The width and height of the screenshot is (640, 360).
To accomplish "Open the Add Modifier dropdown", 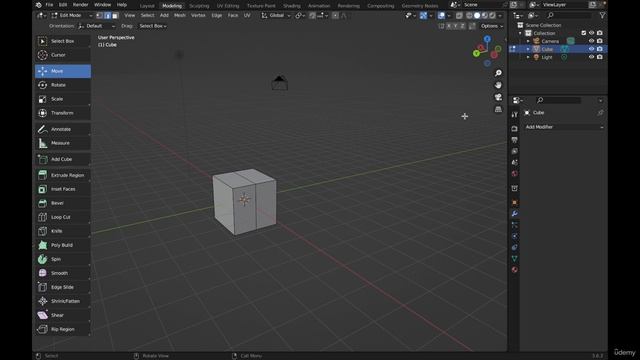I will (x=564, y=127).
